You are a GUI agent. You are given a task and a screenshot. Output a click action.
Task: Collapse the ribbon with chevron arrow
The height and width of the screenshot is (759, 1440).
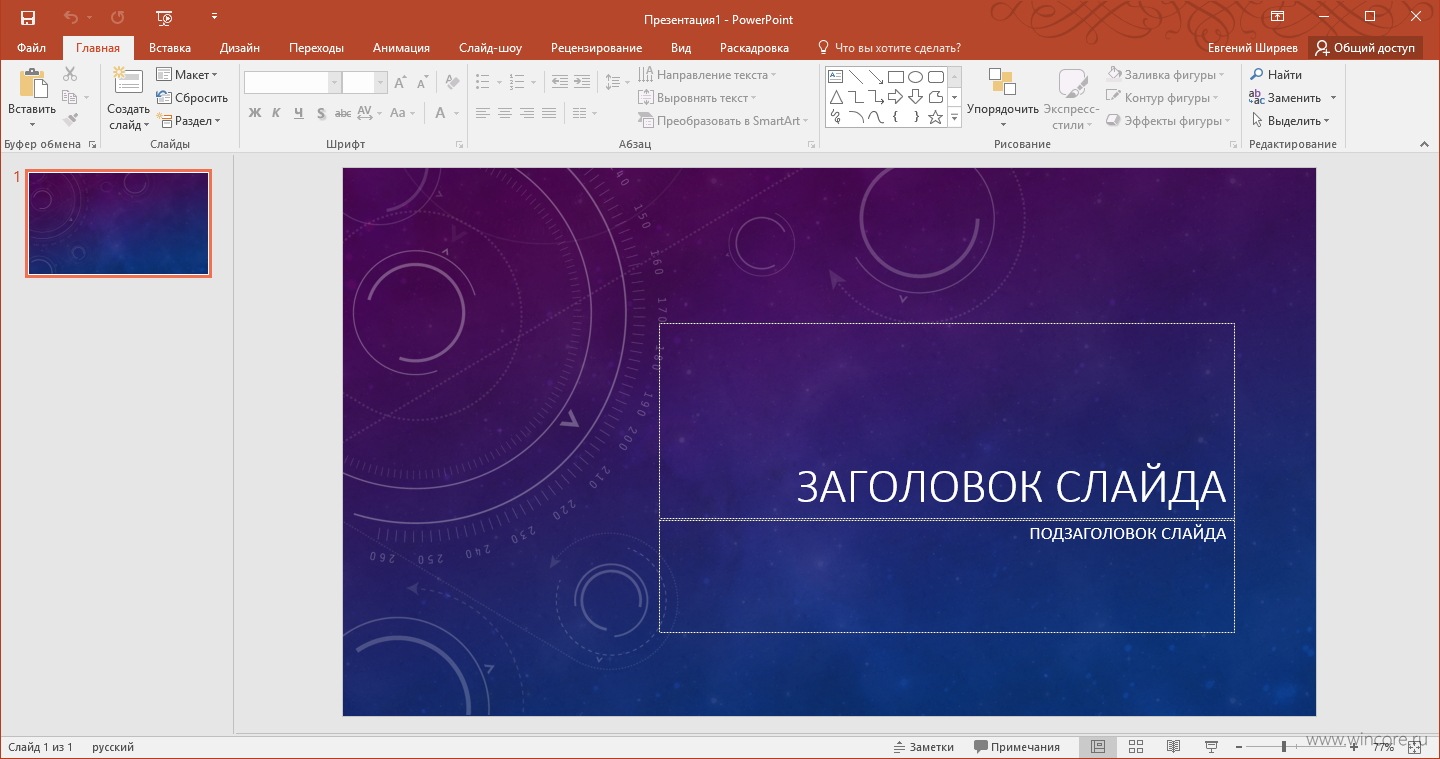[x=1425, y=145]
